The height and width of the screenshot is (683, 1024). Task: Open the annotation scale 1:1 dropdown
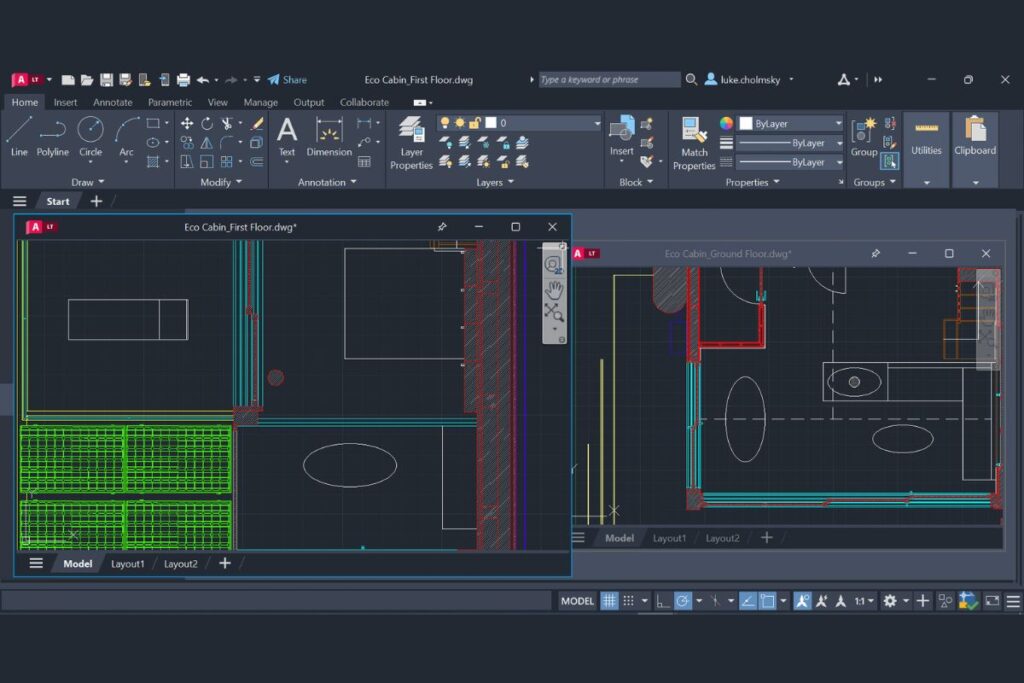[864, 601]
